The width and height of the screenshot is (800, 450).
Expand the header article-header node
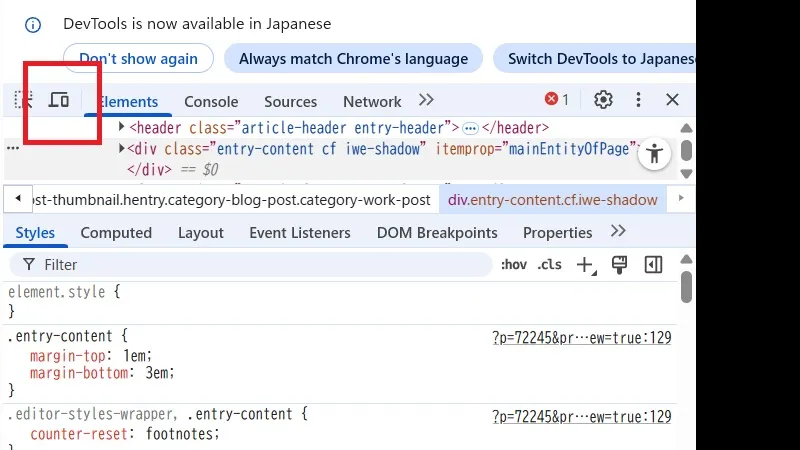121,127
